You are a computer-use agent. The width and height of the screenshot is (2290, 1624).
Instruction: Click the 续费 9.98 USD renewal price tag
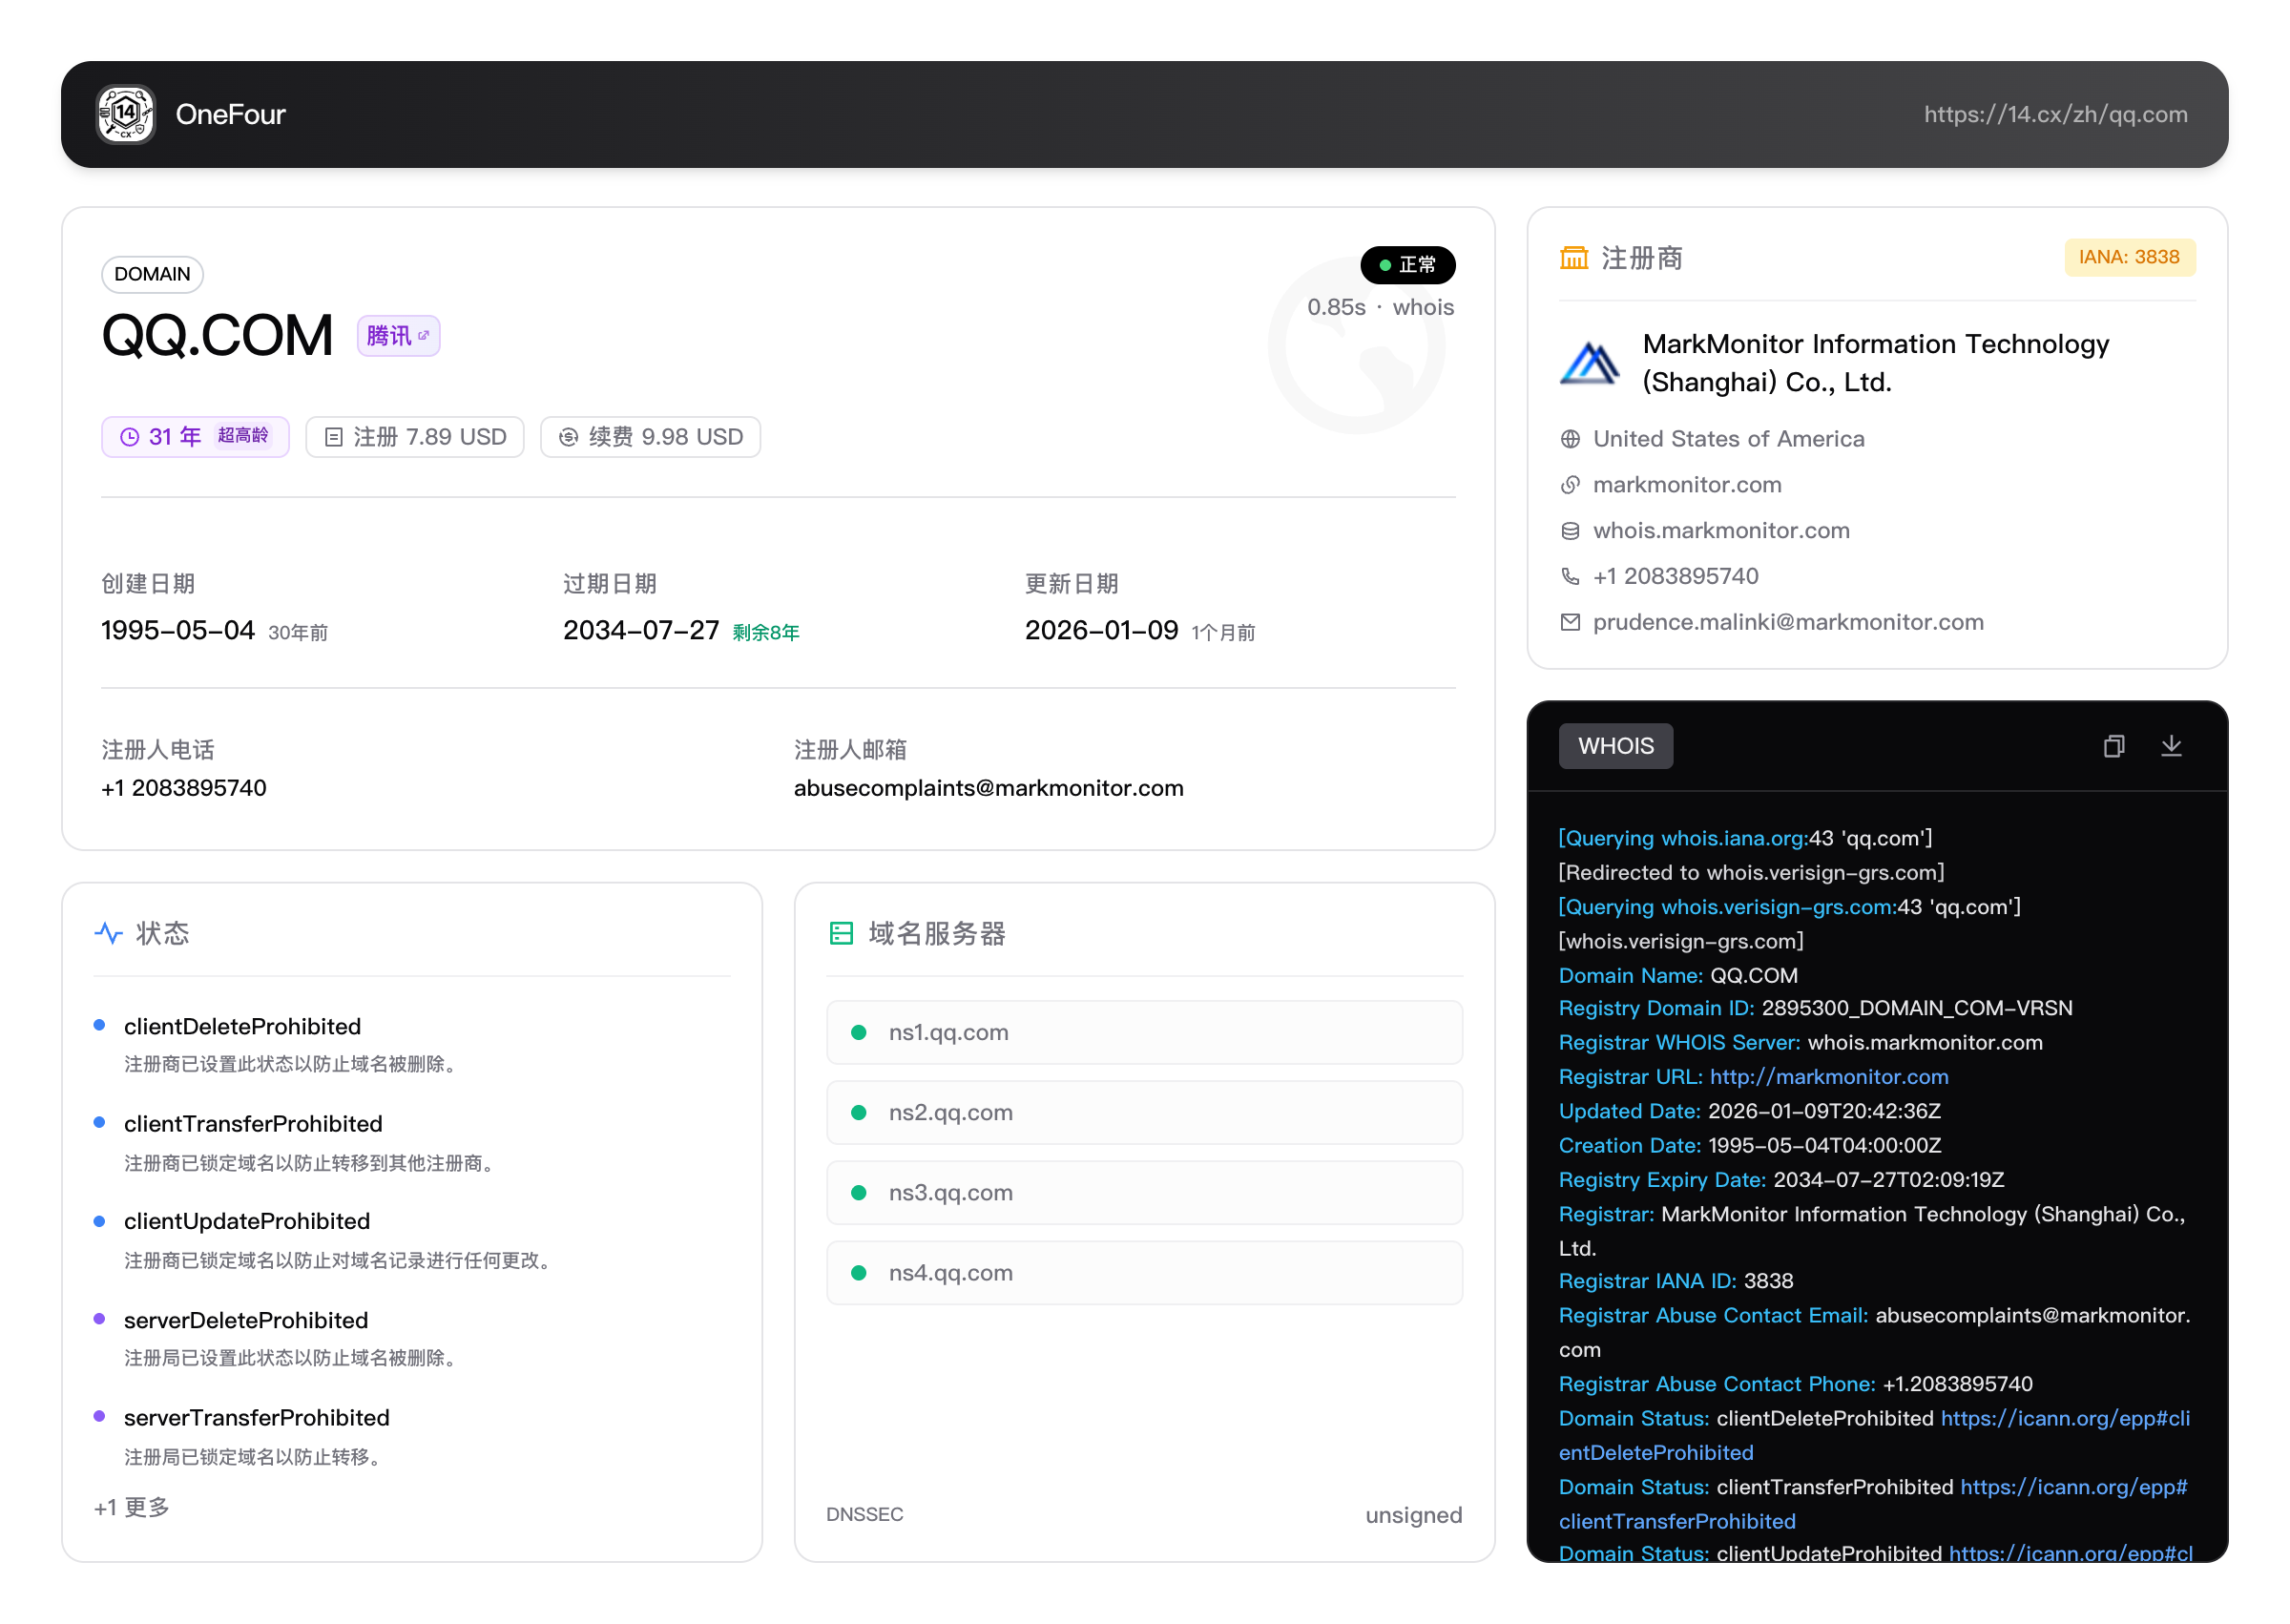(x=650, y=437)
